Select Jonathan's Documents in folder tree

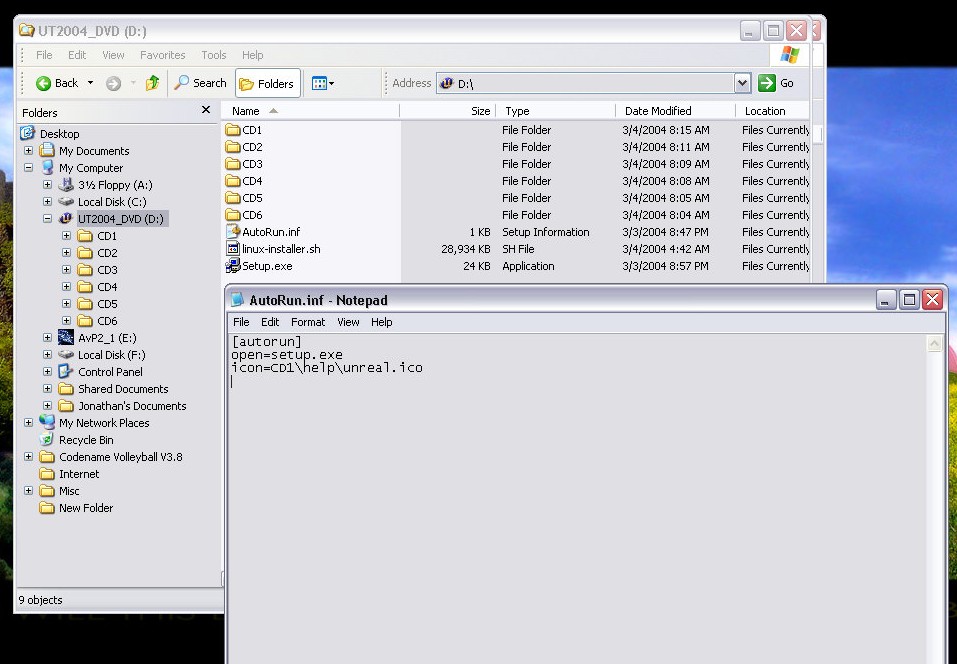coord(132,406)
